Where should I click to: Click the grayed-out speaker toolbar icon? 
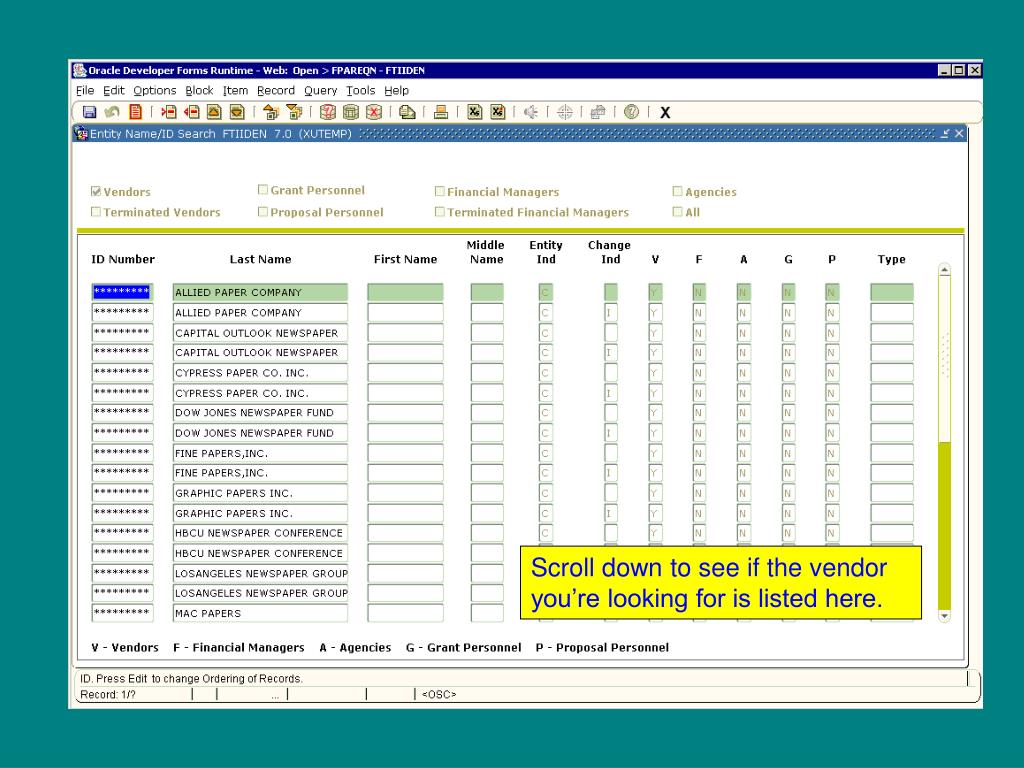coord(531,112)
